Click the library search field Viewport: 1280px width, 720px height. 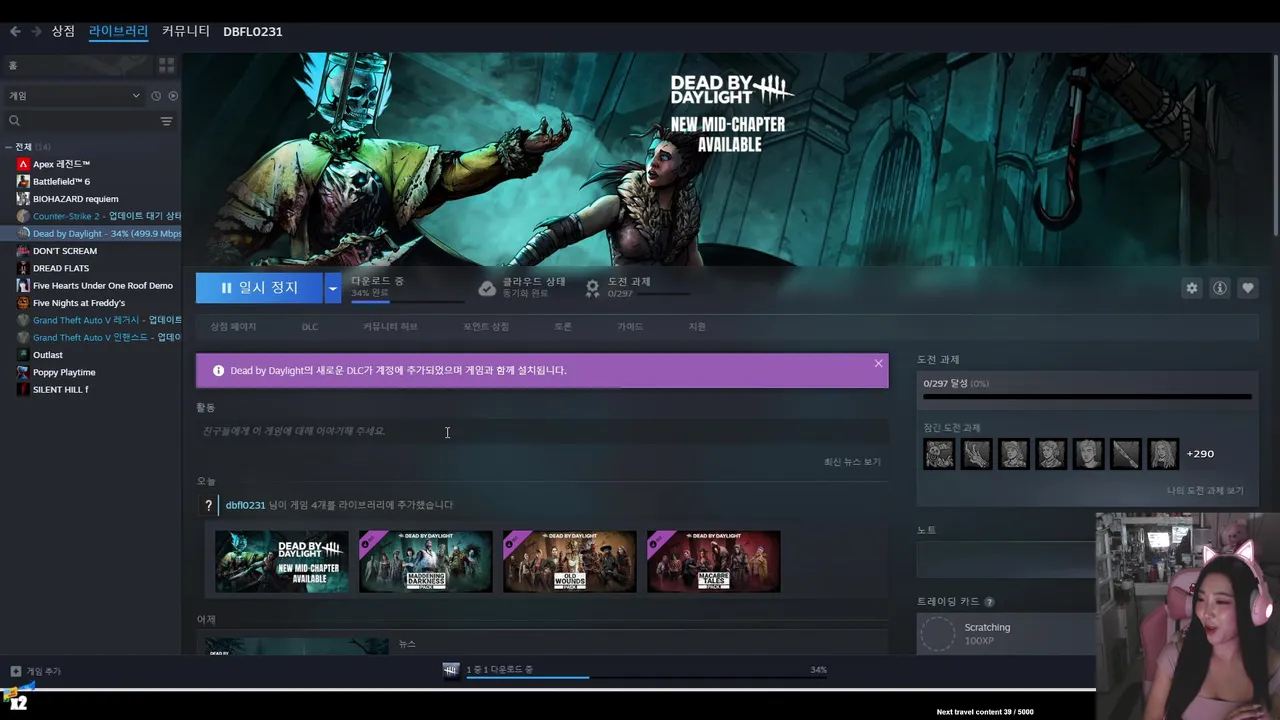(82, 121)
